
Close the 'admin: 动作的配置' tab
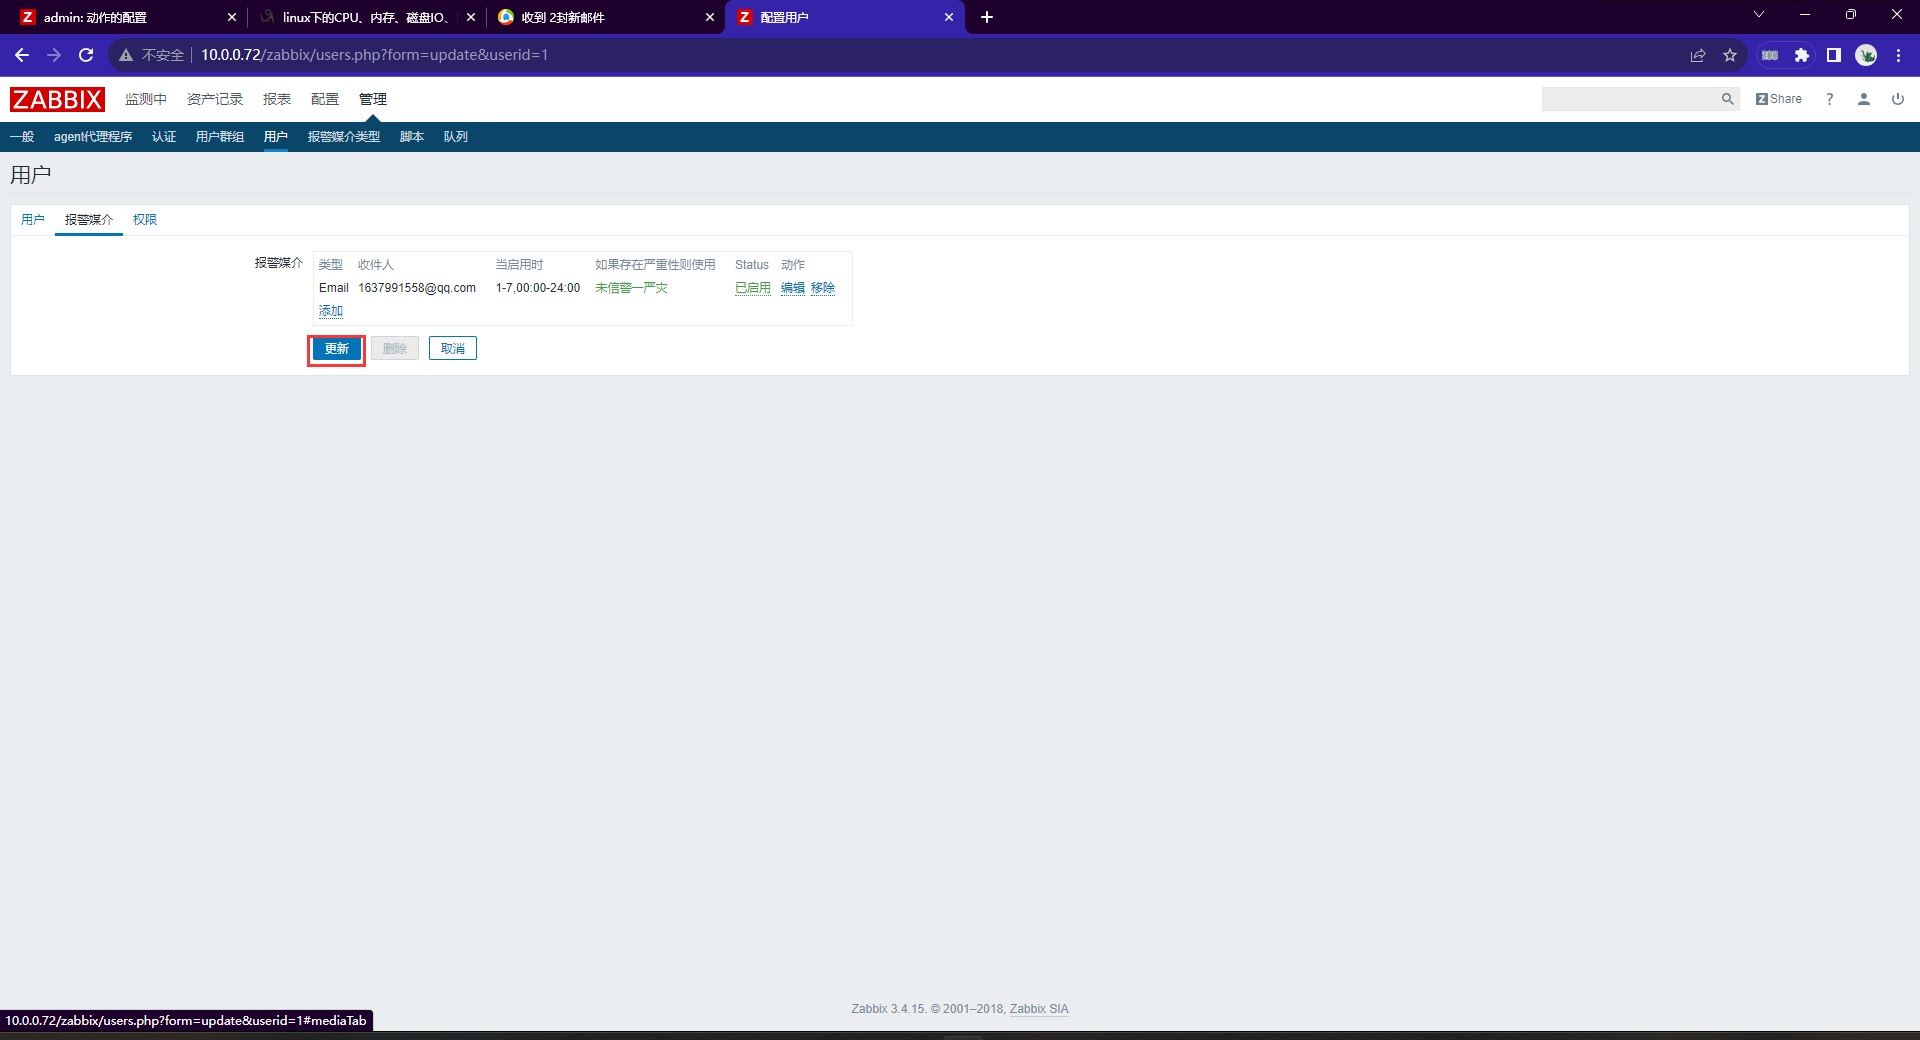[x=232, y=17]
